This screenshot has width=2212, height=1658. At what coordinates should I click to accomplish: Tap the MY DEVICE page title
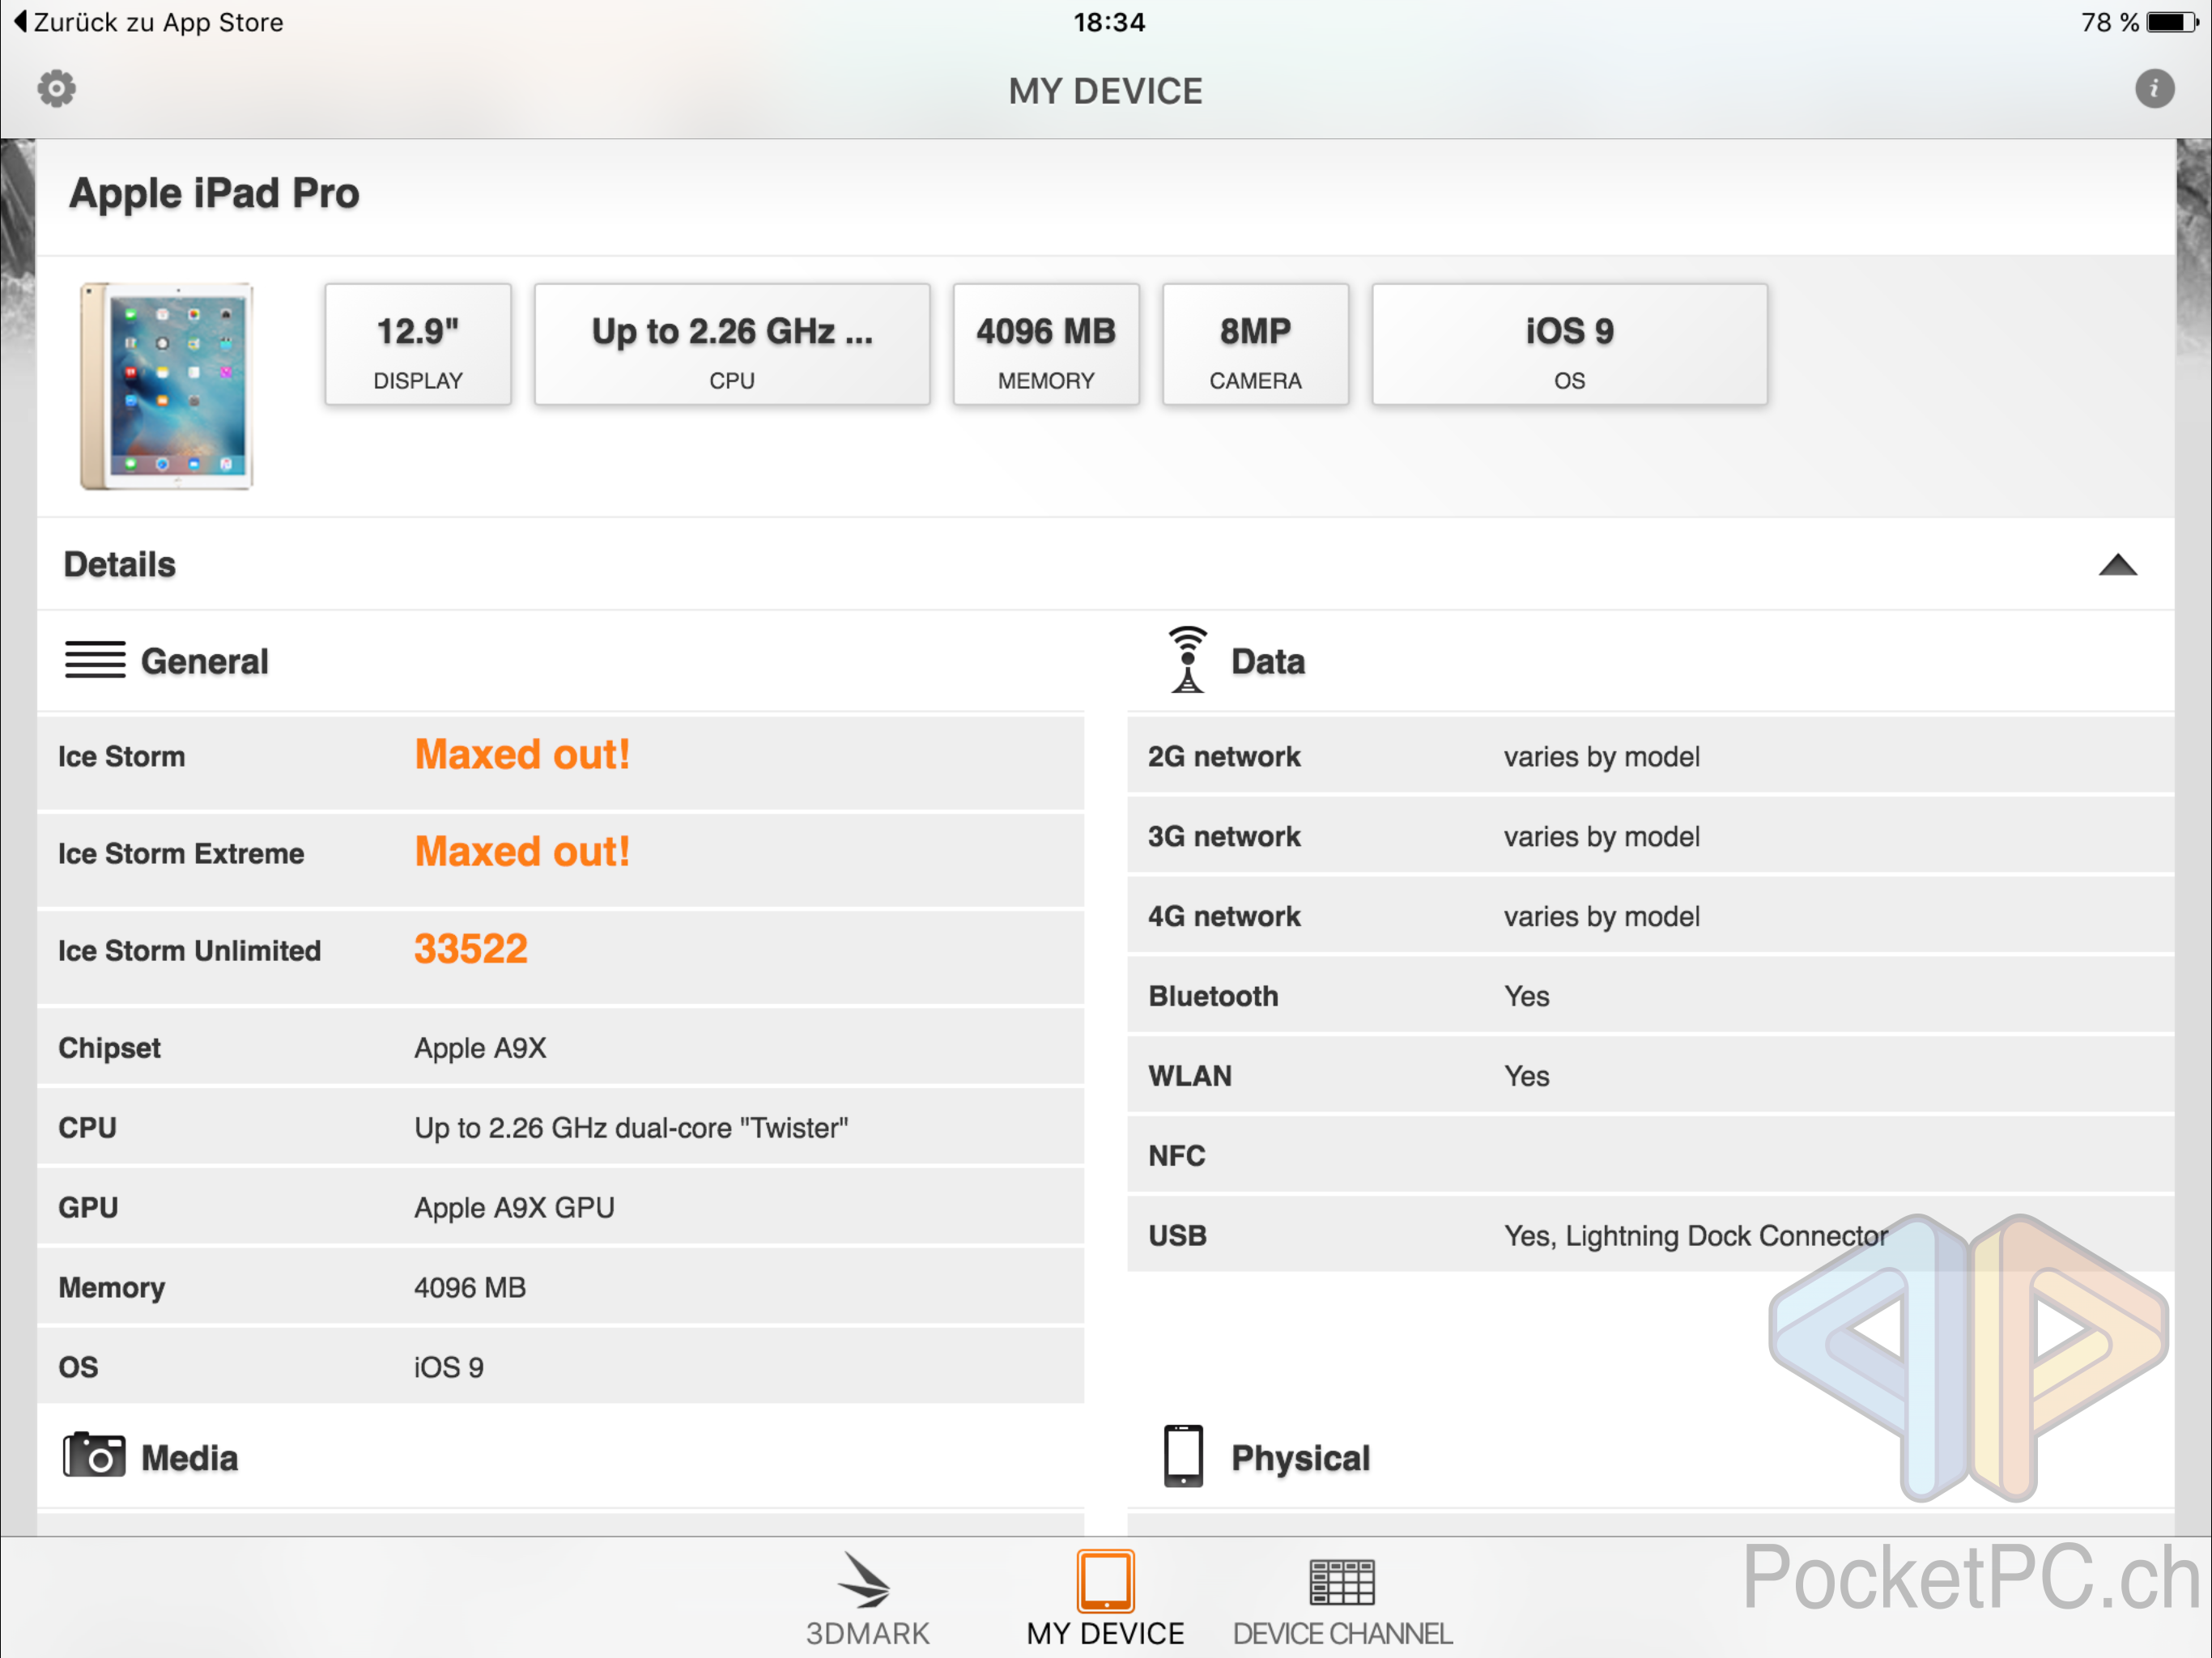point(1105,91)
